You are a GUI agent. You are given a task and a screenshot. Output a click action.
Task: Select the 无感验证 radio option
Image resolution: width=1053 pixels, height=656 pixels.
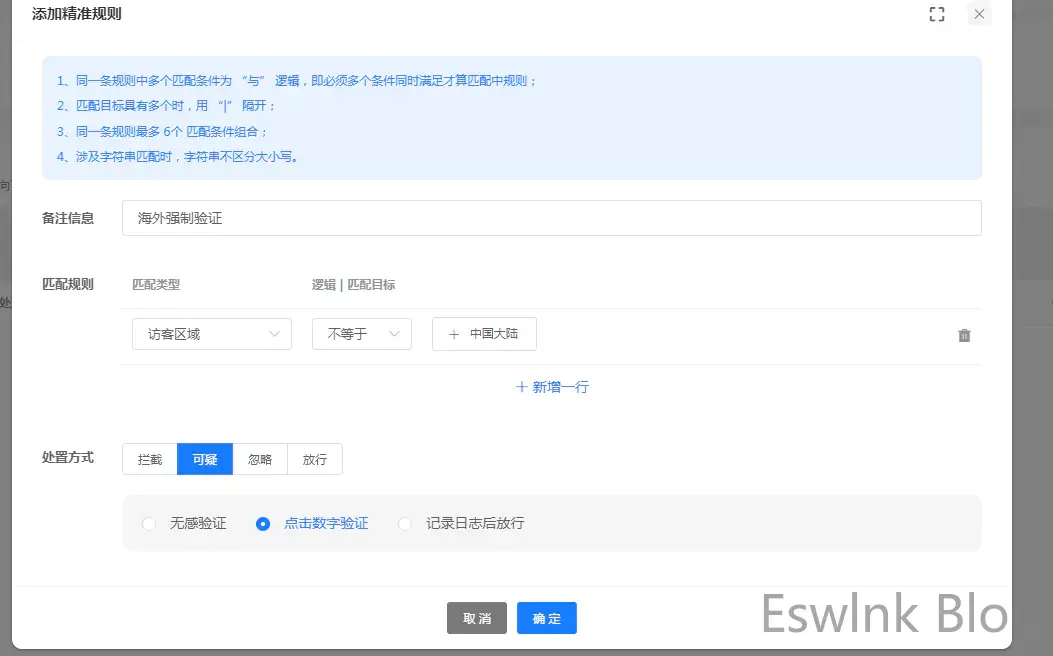[x=150, y=523]
